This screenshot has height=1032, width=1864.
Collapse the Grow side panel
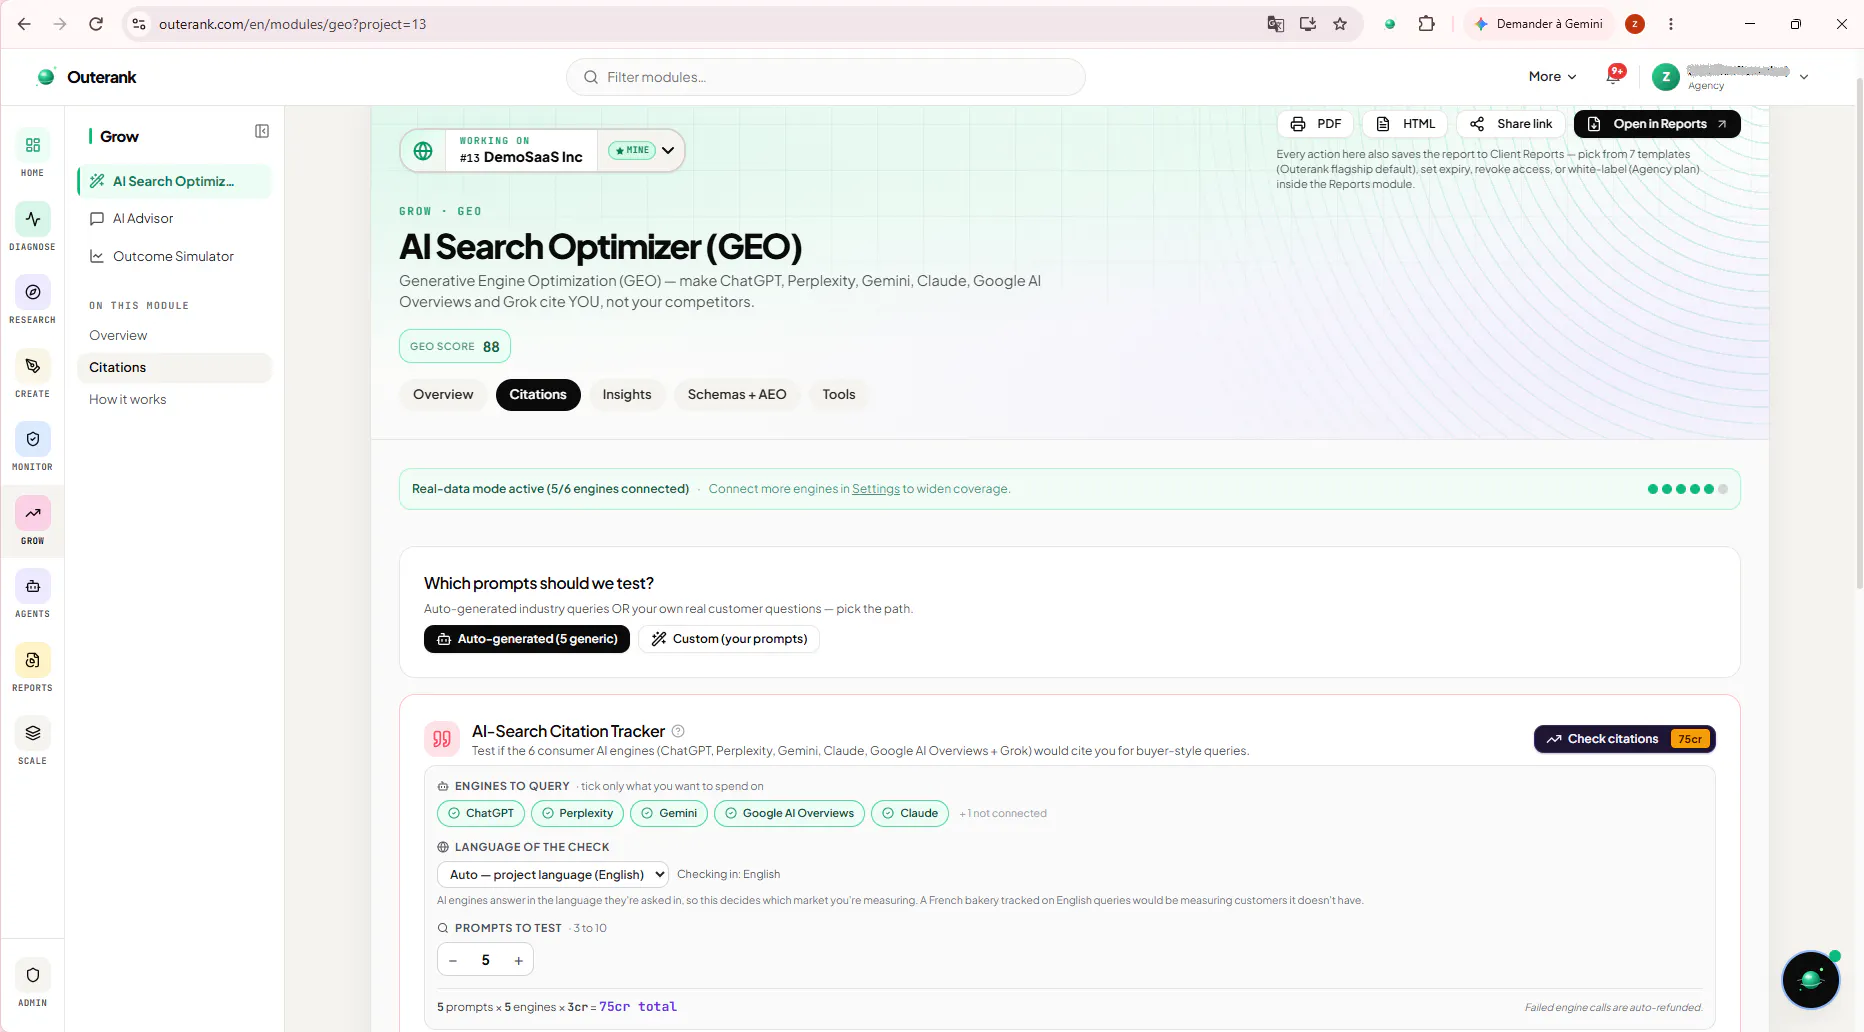pyautogui.click(x=262, y=131)
